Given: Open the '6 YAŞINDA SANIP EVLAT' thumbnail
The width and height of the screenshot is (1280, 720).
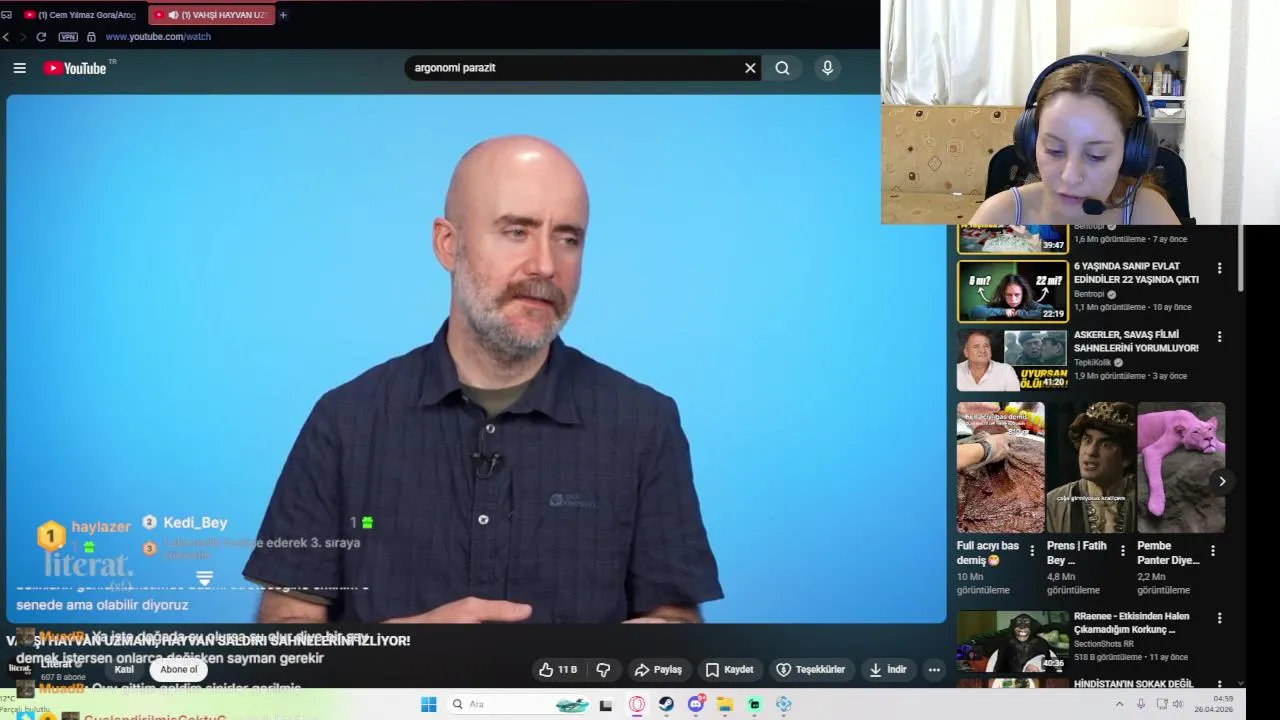Looking at the screenshot, I should (x=1012, y=292).
